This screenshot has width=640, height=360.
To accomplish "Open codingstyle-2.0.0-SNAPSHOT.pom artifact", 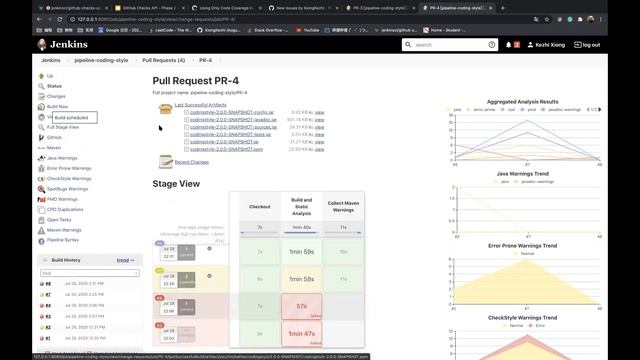I will click(x=226, y=149).
